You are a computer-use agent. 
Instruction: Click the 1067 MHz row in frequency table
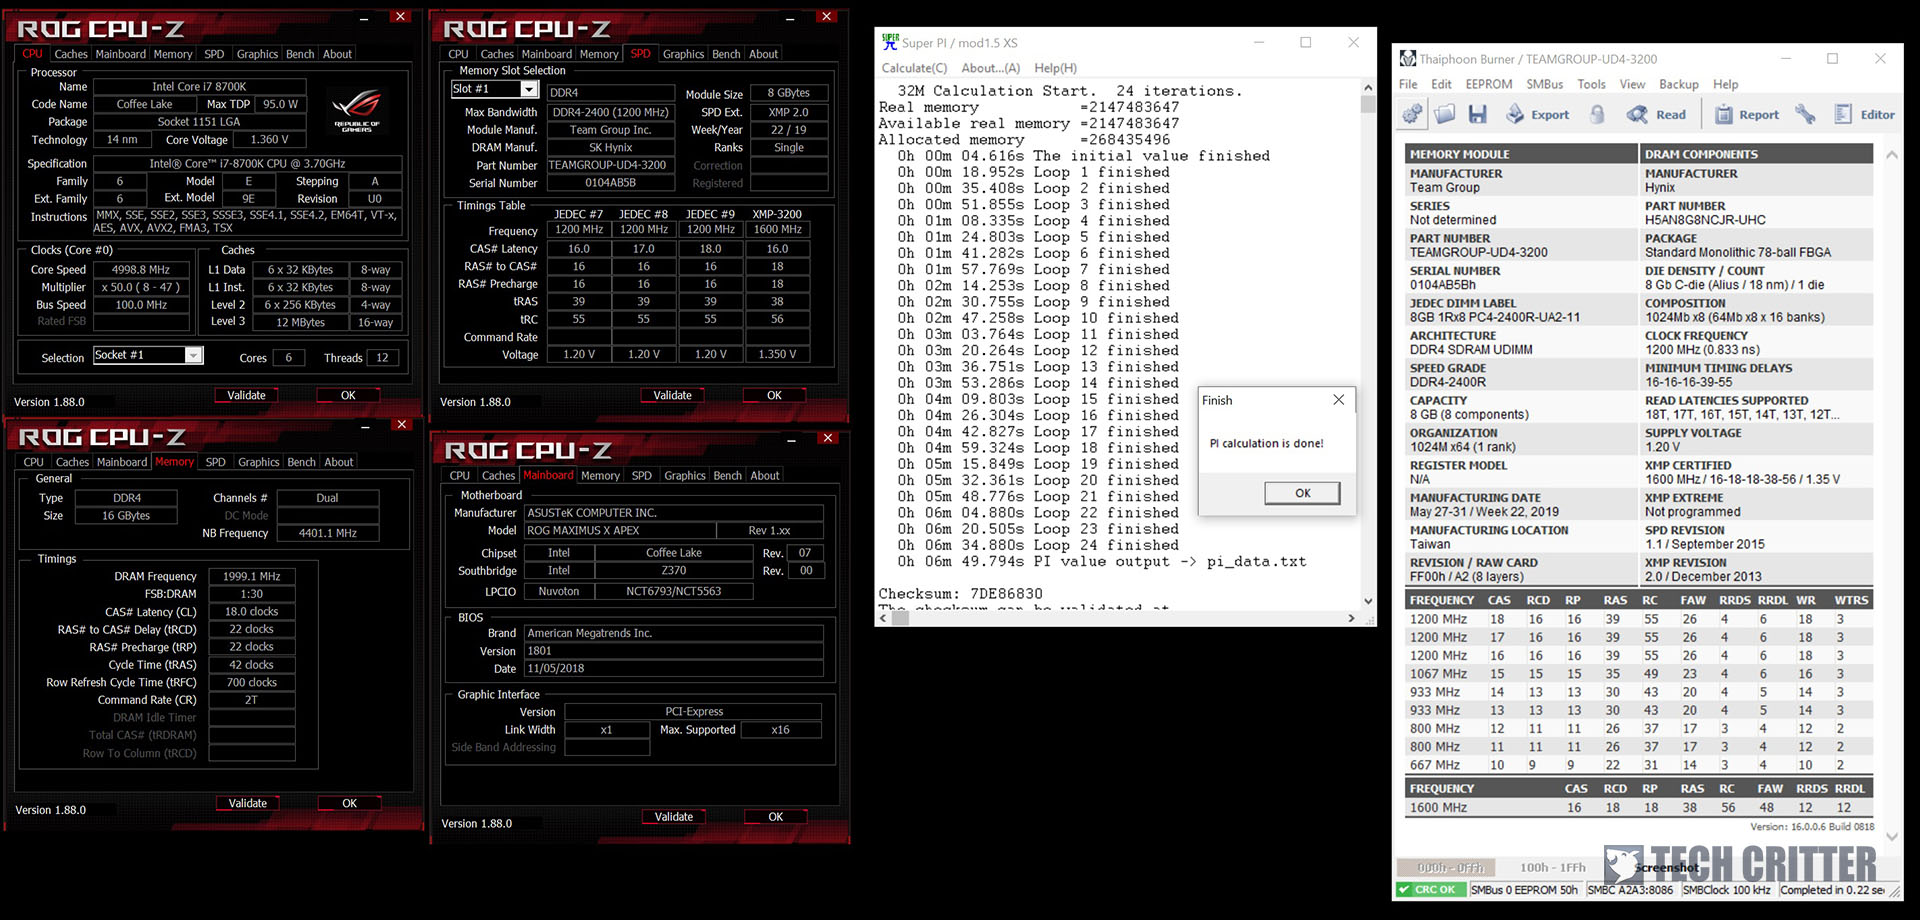(x=1639, y=674)
